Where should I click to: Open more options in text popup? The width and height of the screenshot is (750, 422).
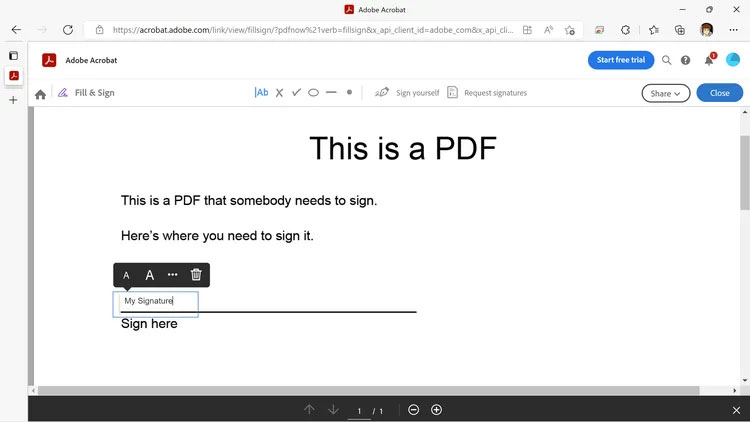click(173, 275)
